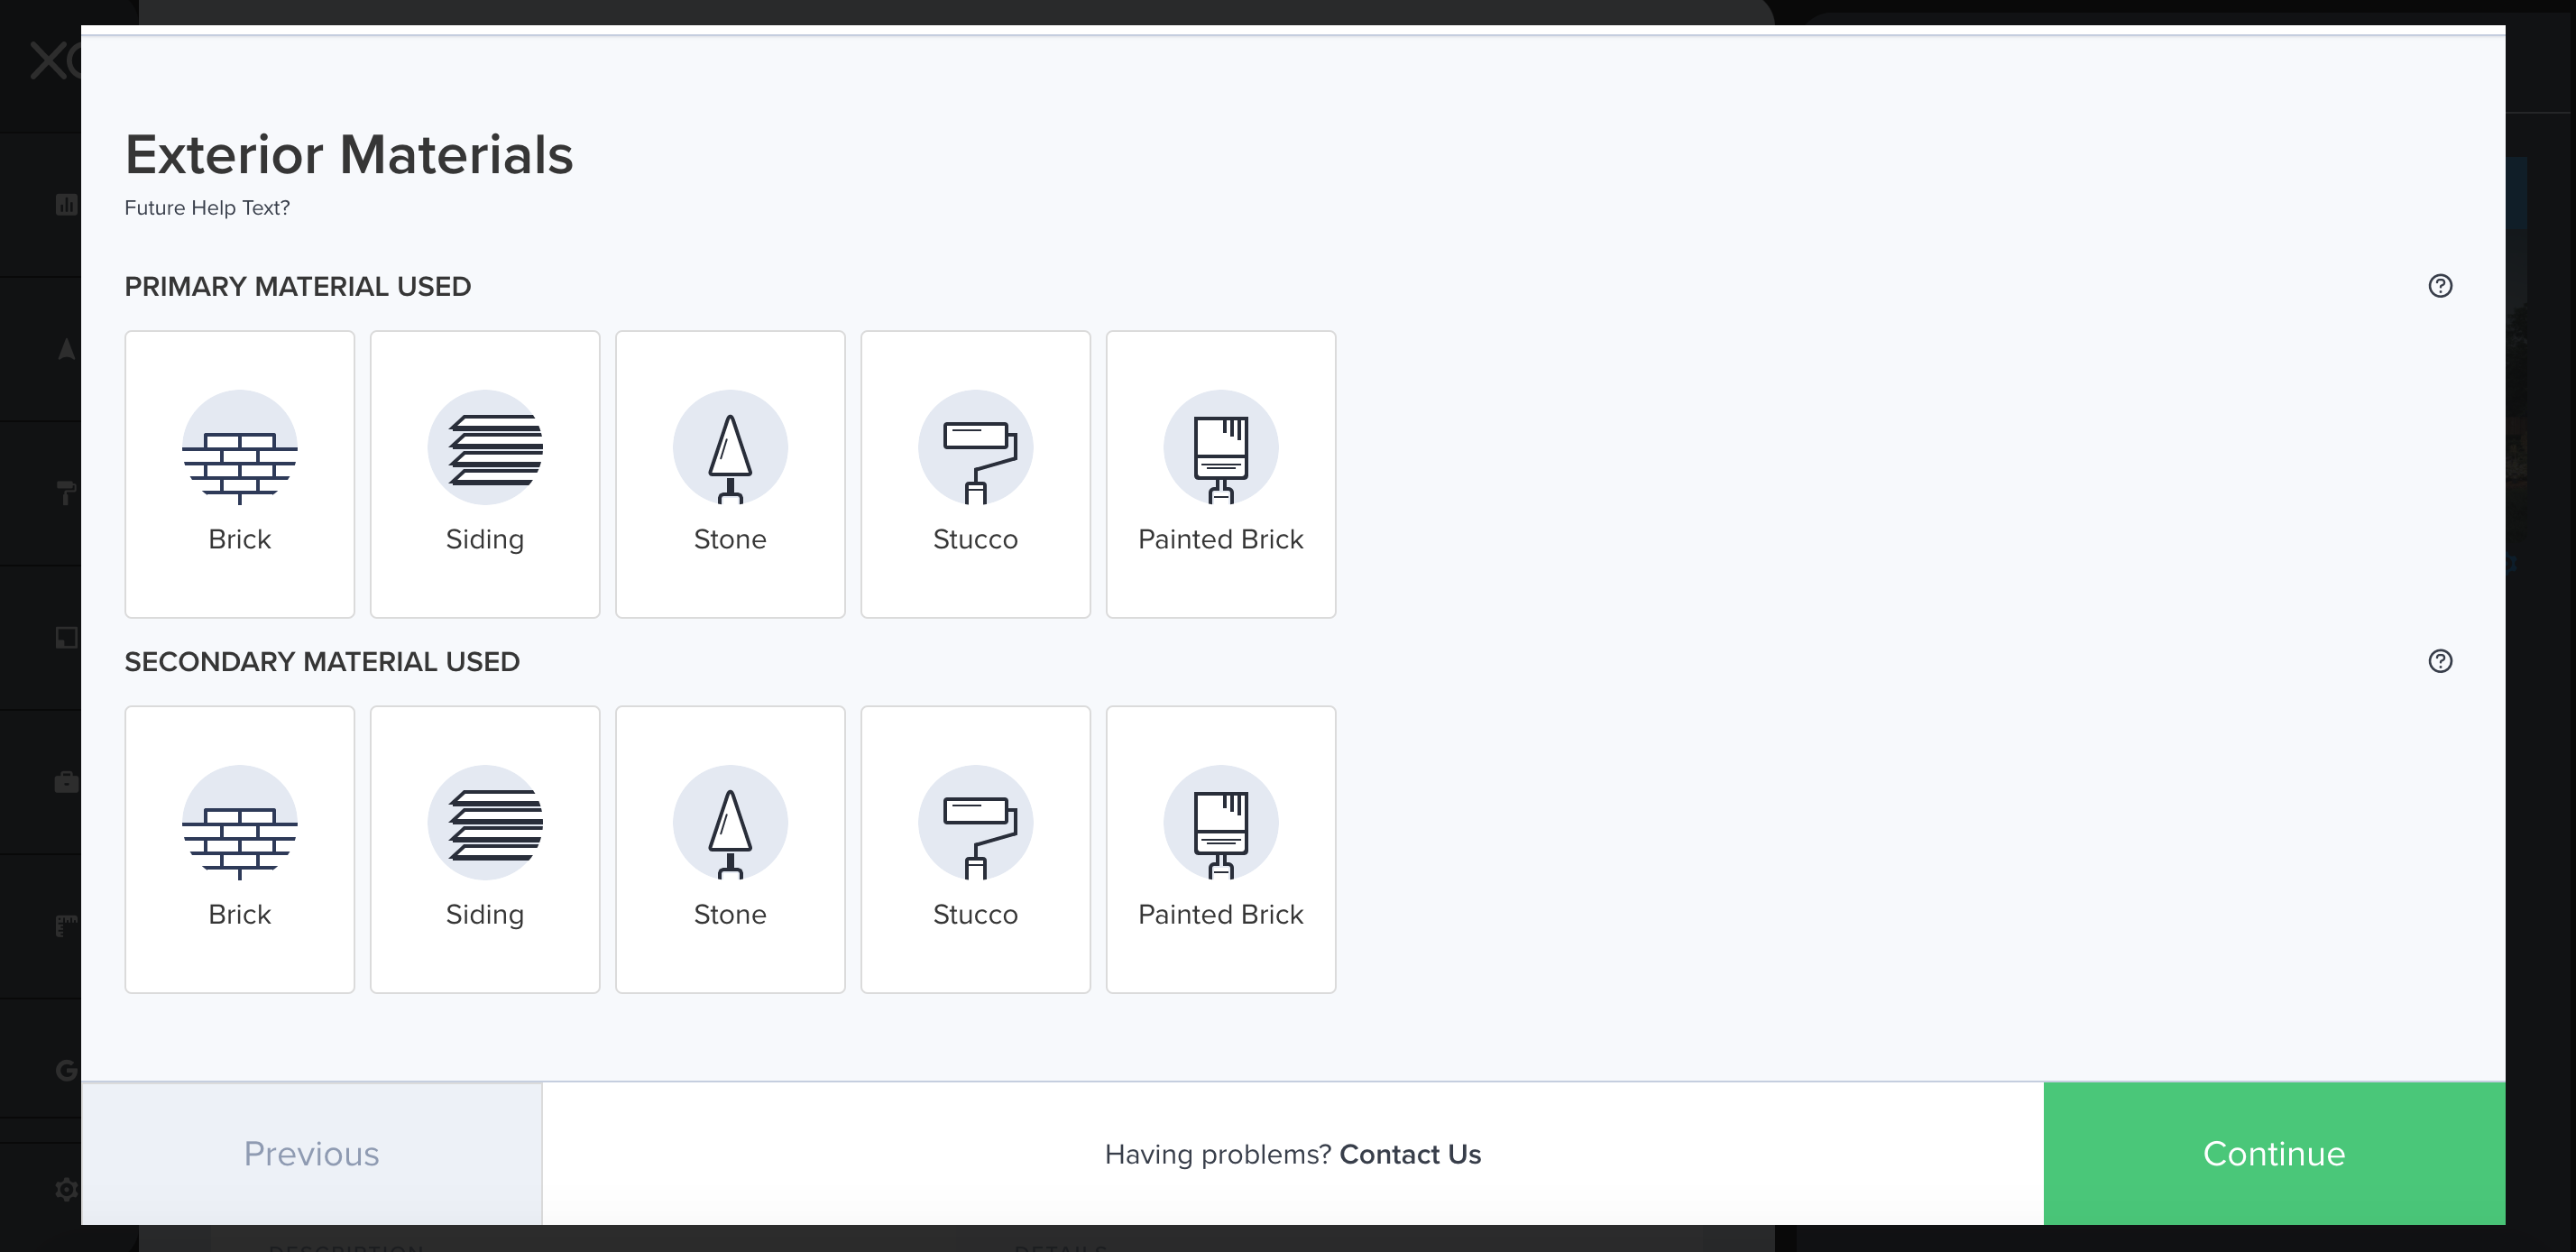Screen dimensions: 2576x1252
Task: Go back with Previous button
Action: 311,1153
